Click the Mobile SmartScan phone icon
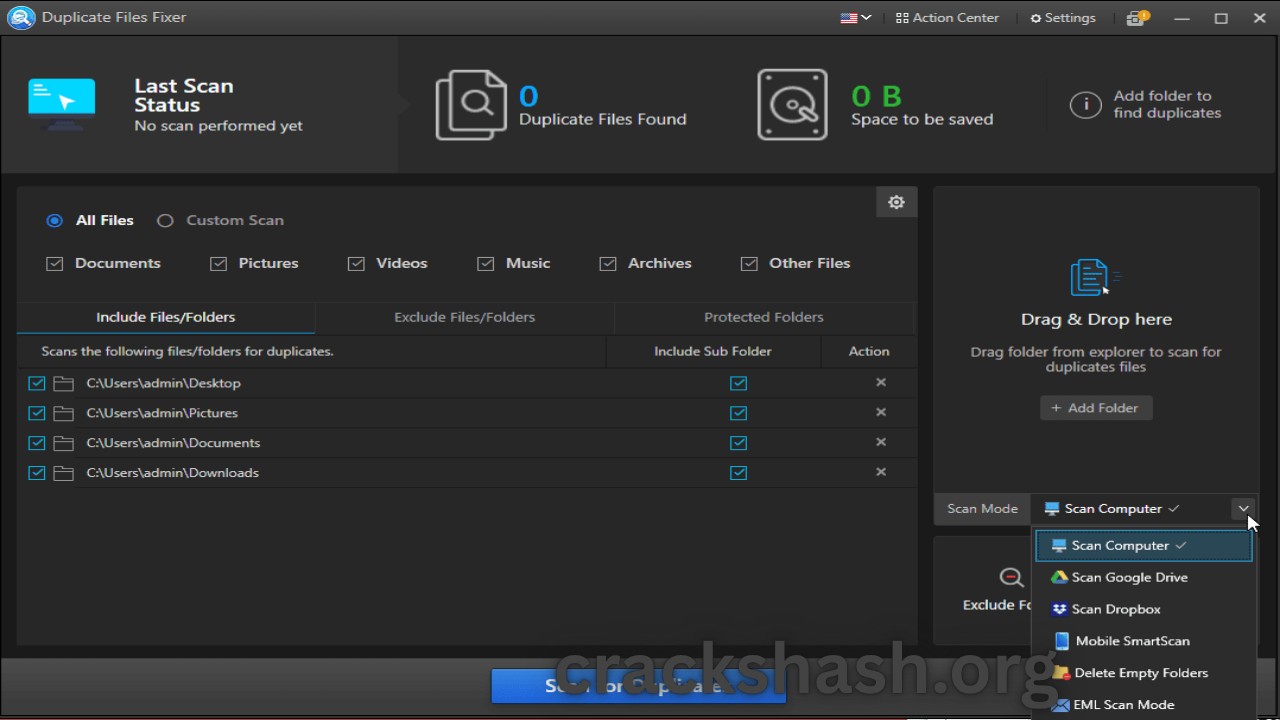 [x=1060, y=641]
